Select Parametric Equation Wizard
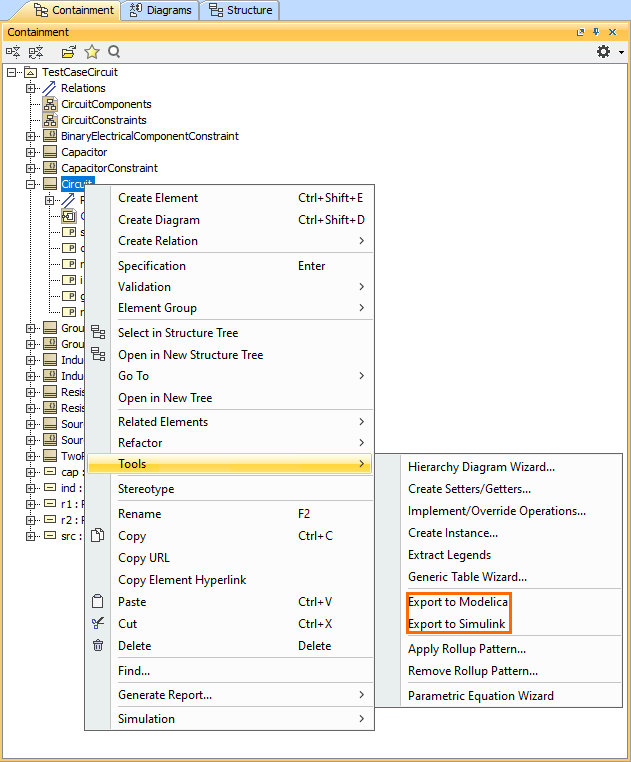The width and height of the screenshot is (631, 762). [499, 695]
